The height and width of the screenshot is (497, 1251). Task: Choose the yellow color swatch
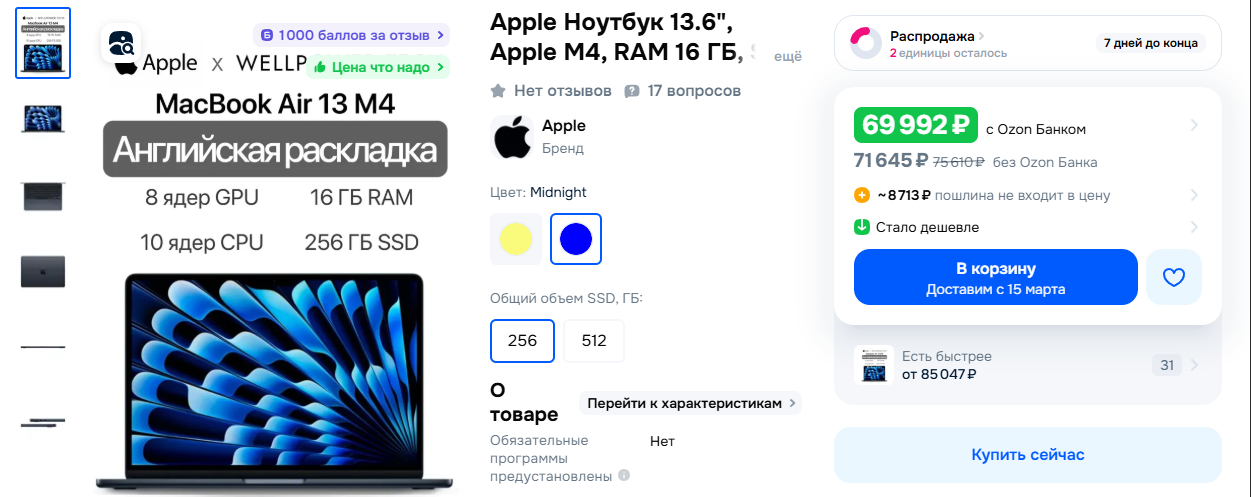[516, 239]
